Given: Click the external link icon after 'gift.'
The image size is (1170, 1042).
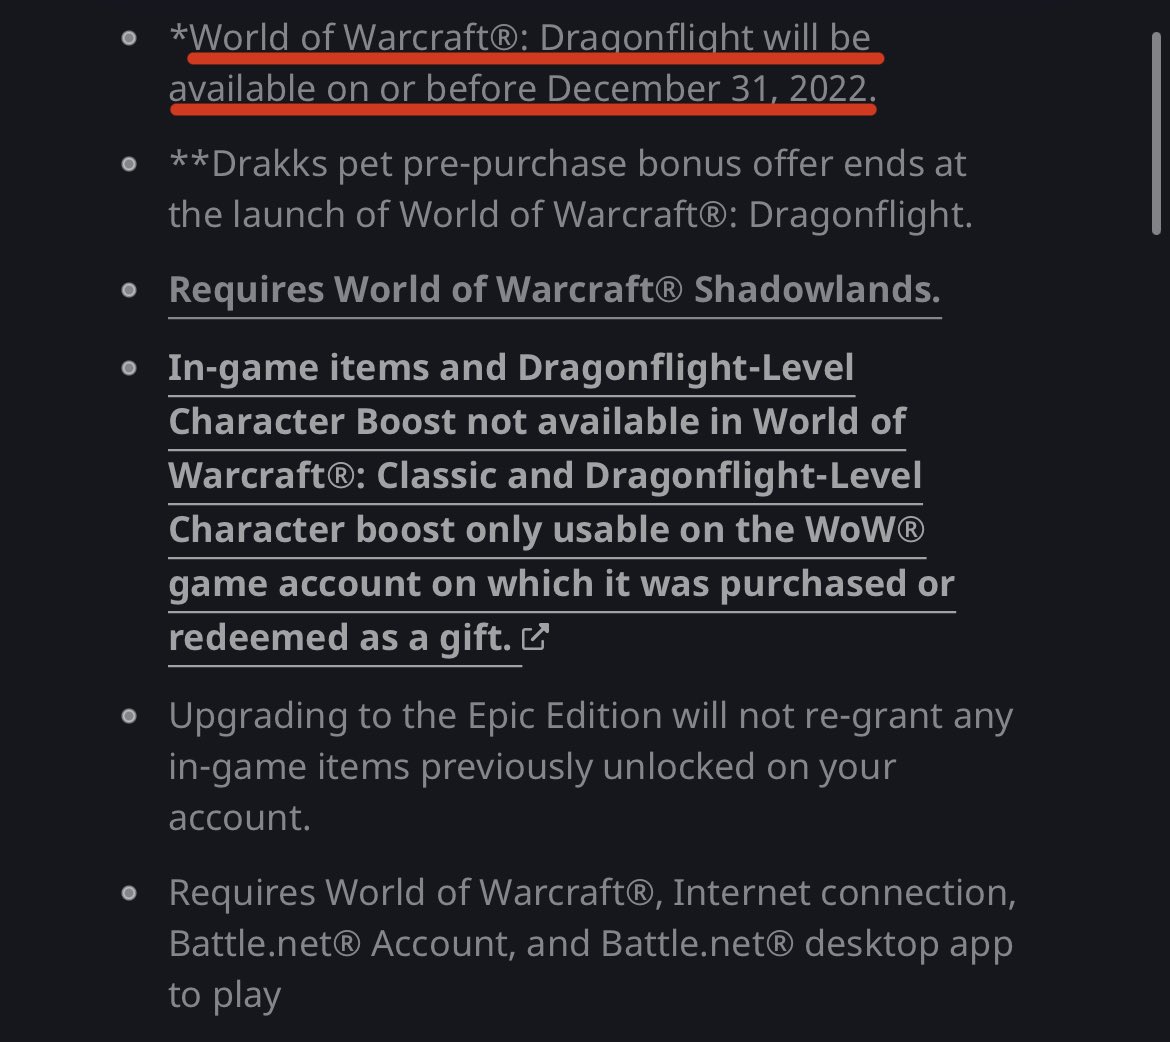Looking at the screenshot, I should [535, 637].
